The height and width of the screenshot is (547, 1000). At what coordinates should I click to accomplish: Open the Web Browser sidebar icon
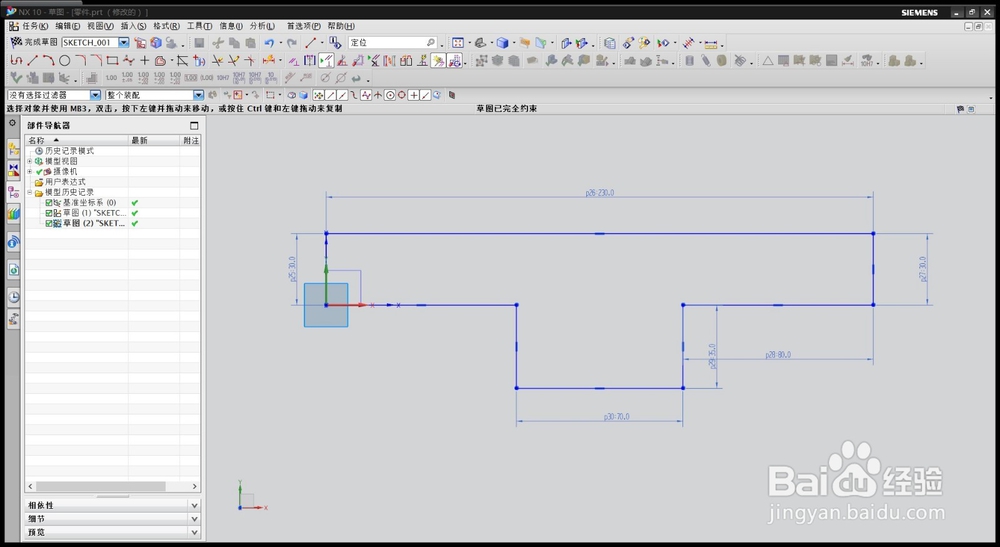click(x=13, y=270)
